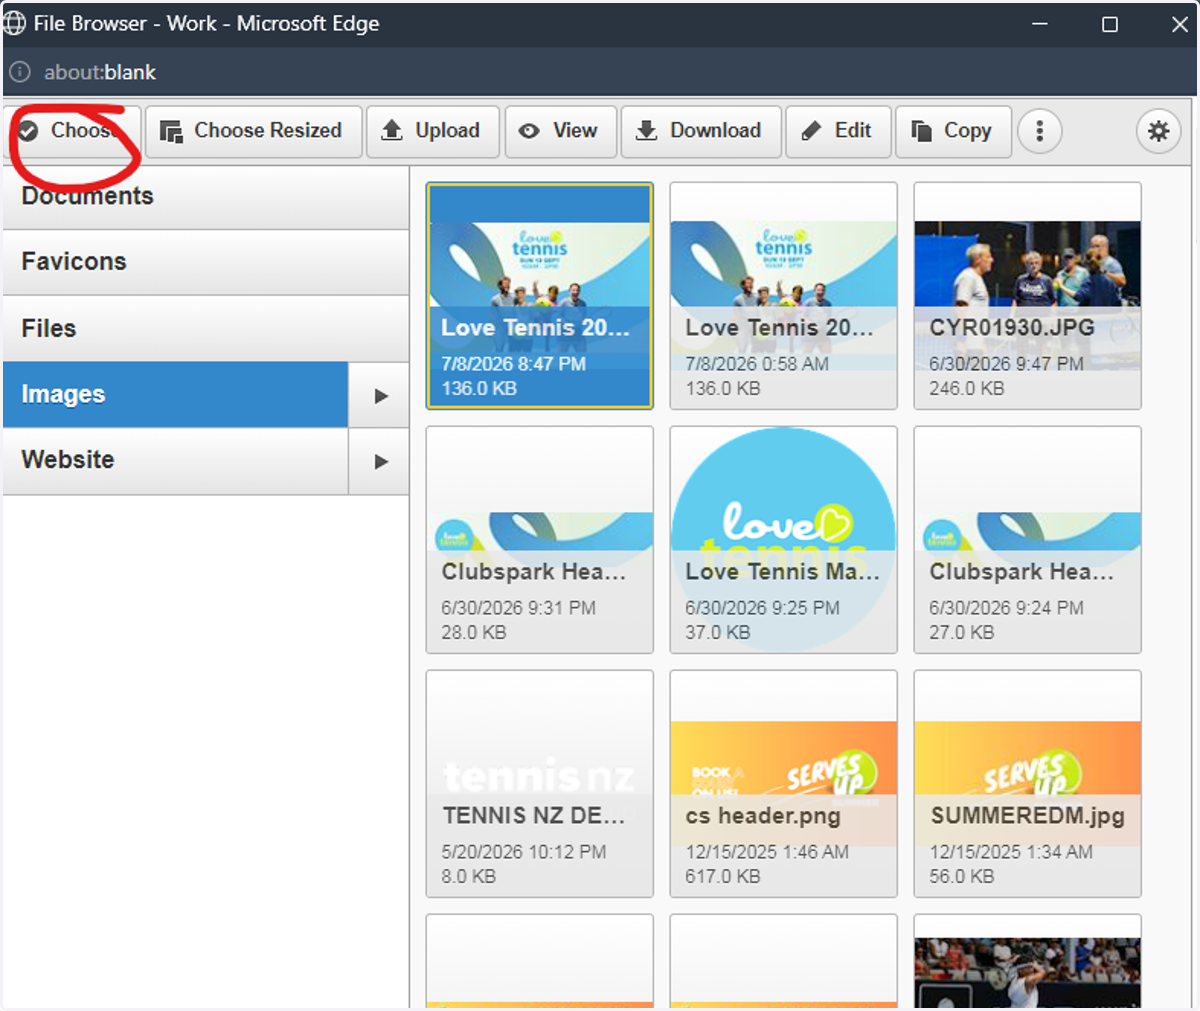The height and width of the screenshot is (1011, 1200).
Task: Click the copy pages icon
Action: click(921, 131)
